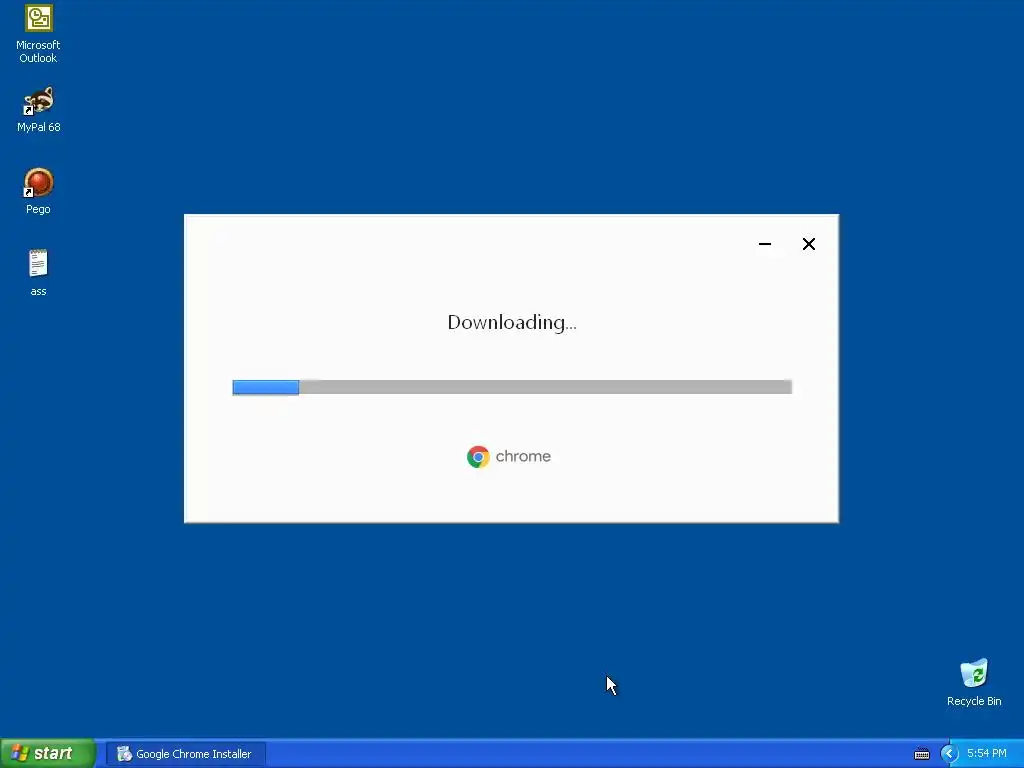Click the Chrome logo in installer

(x=478, y=456)
